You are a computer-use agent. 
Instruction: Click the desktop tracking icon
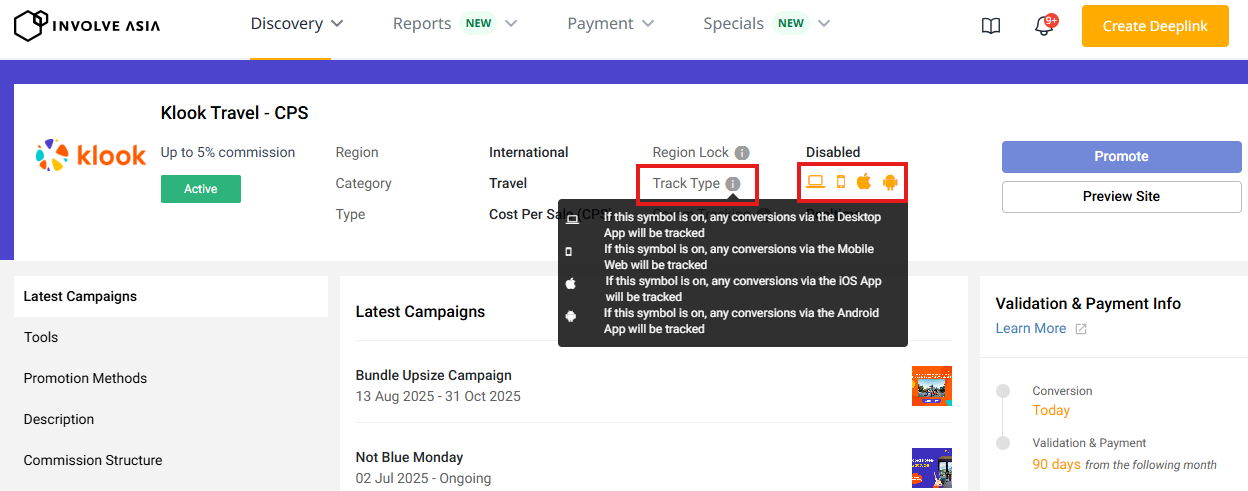[816, 182]
